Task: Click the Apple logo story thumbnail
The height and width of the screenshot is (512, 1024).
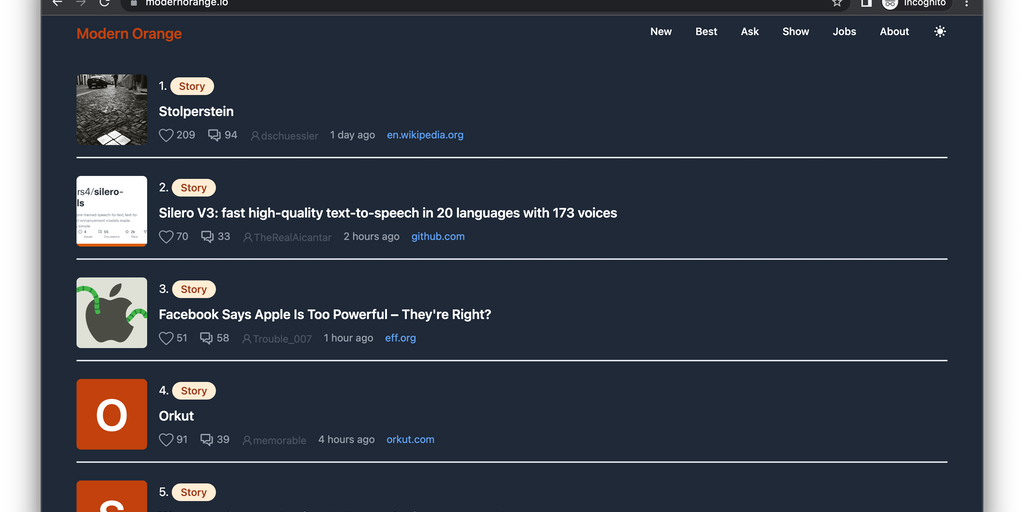Action: point(112,313)
